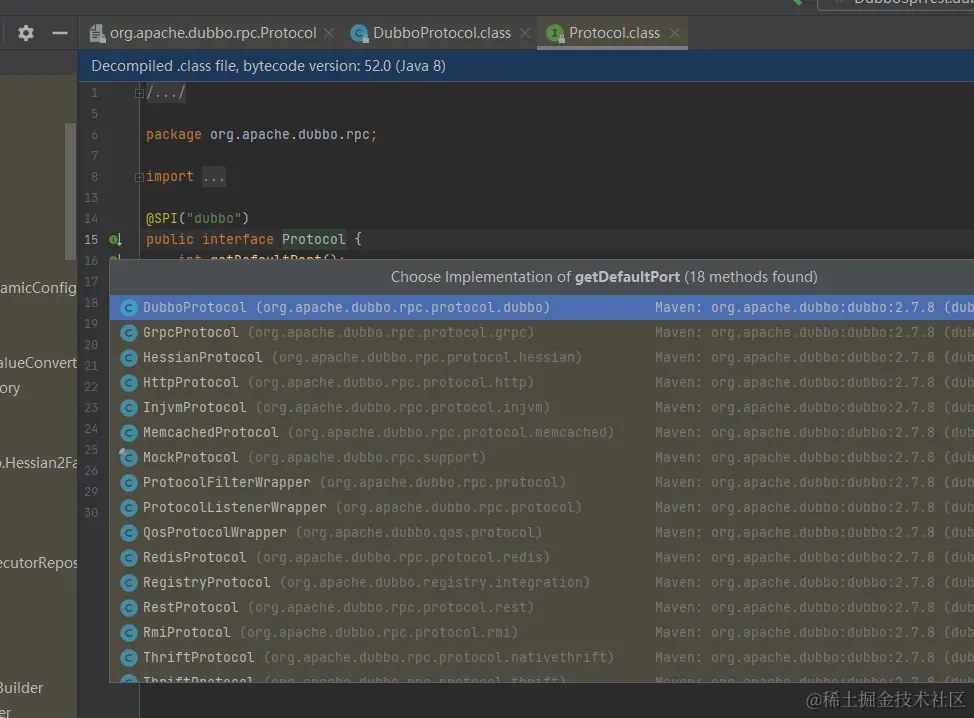Click class icon beside RmiProtocol
Viewport: 974px width, 718px height.
pyautogui.click(x=129, y=633)
